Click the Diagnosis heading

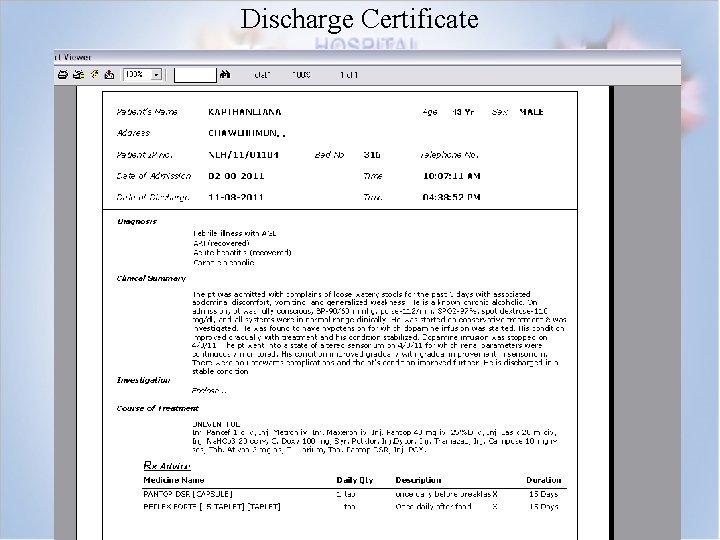(x=137, y=221)
